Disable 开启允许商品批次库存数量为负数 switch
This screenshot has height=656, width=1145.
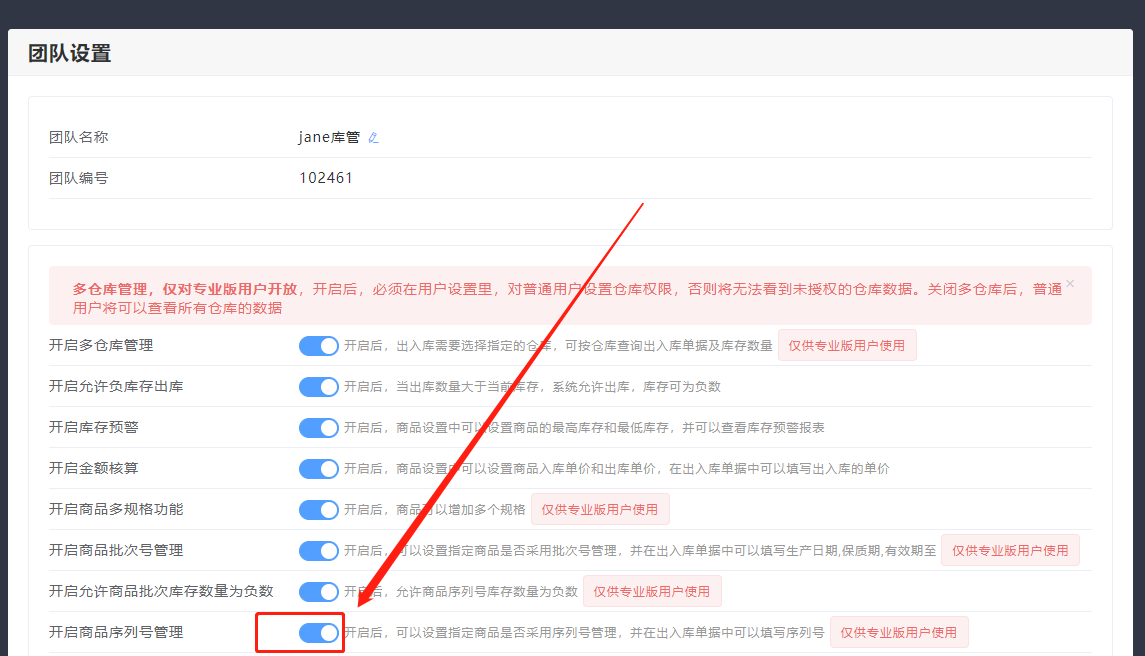tap(319, 592)
